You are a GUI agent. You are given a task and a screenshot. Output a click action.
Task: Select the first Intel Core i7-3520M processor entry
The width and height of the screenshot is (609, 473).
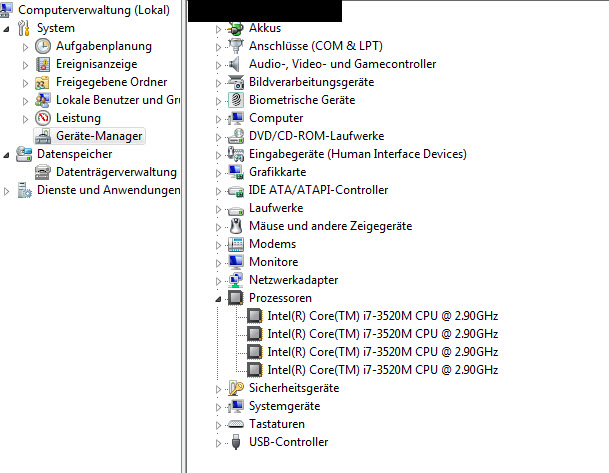pyautogui.click(x=383, y=316)
